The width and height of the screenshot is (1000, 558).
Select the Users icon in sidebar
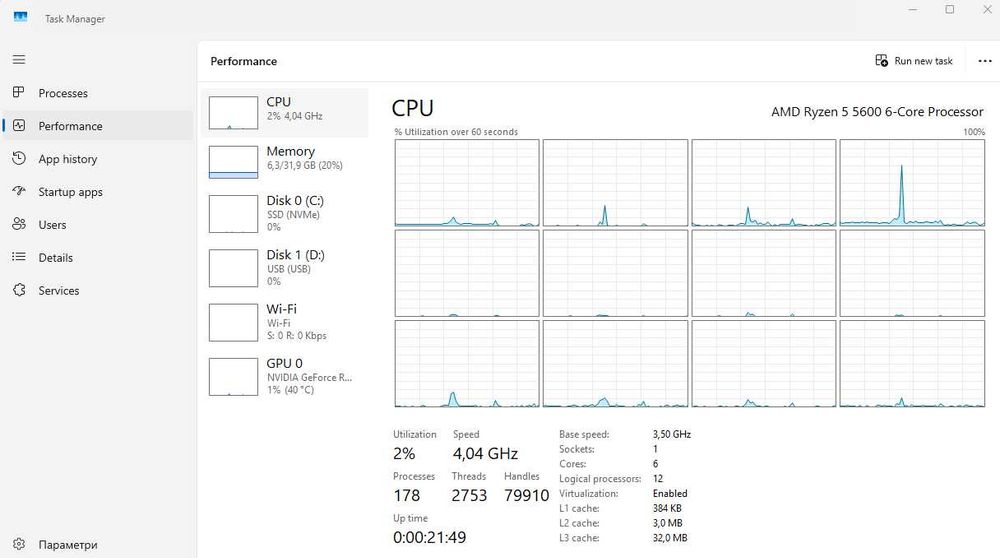coord(19,225)
